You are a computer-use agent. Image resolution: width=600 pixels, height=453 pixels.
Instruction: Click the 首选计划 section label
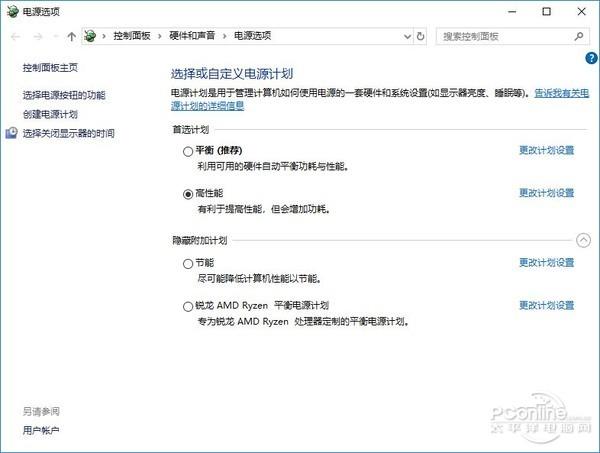pyautogui.click(x=191, y=130)
